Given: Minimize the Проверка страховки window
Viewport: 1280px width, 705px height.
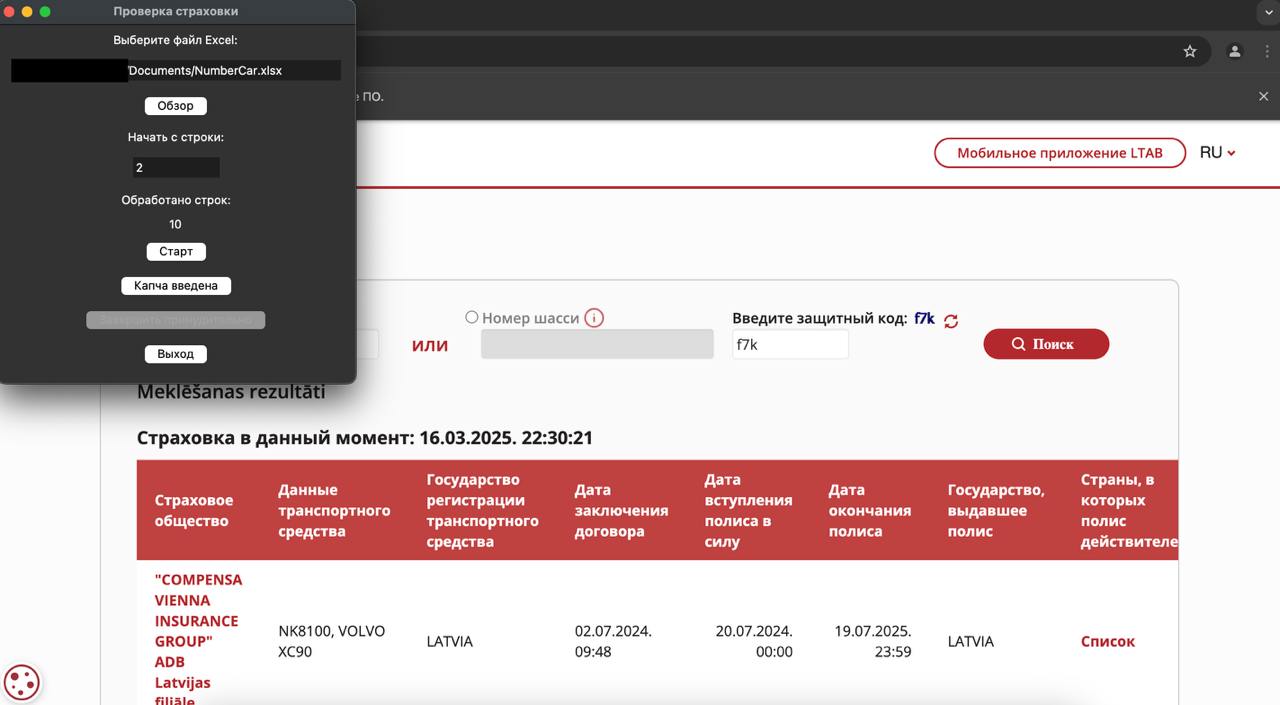Looking at the screenshot, I should click(x=27, y=12).
